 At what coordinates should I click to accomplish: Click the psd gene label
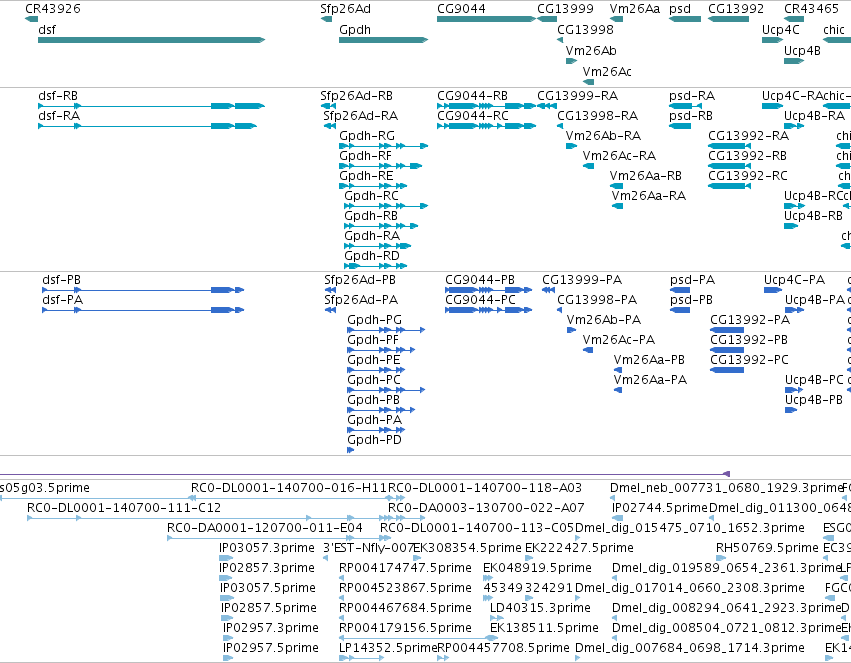[x=679, y=9]
